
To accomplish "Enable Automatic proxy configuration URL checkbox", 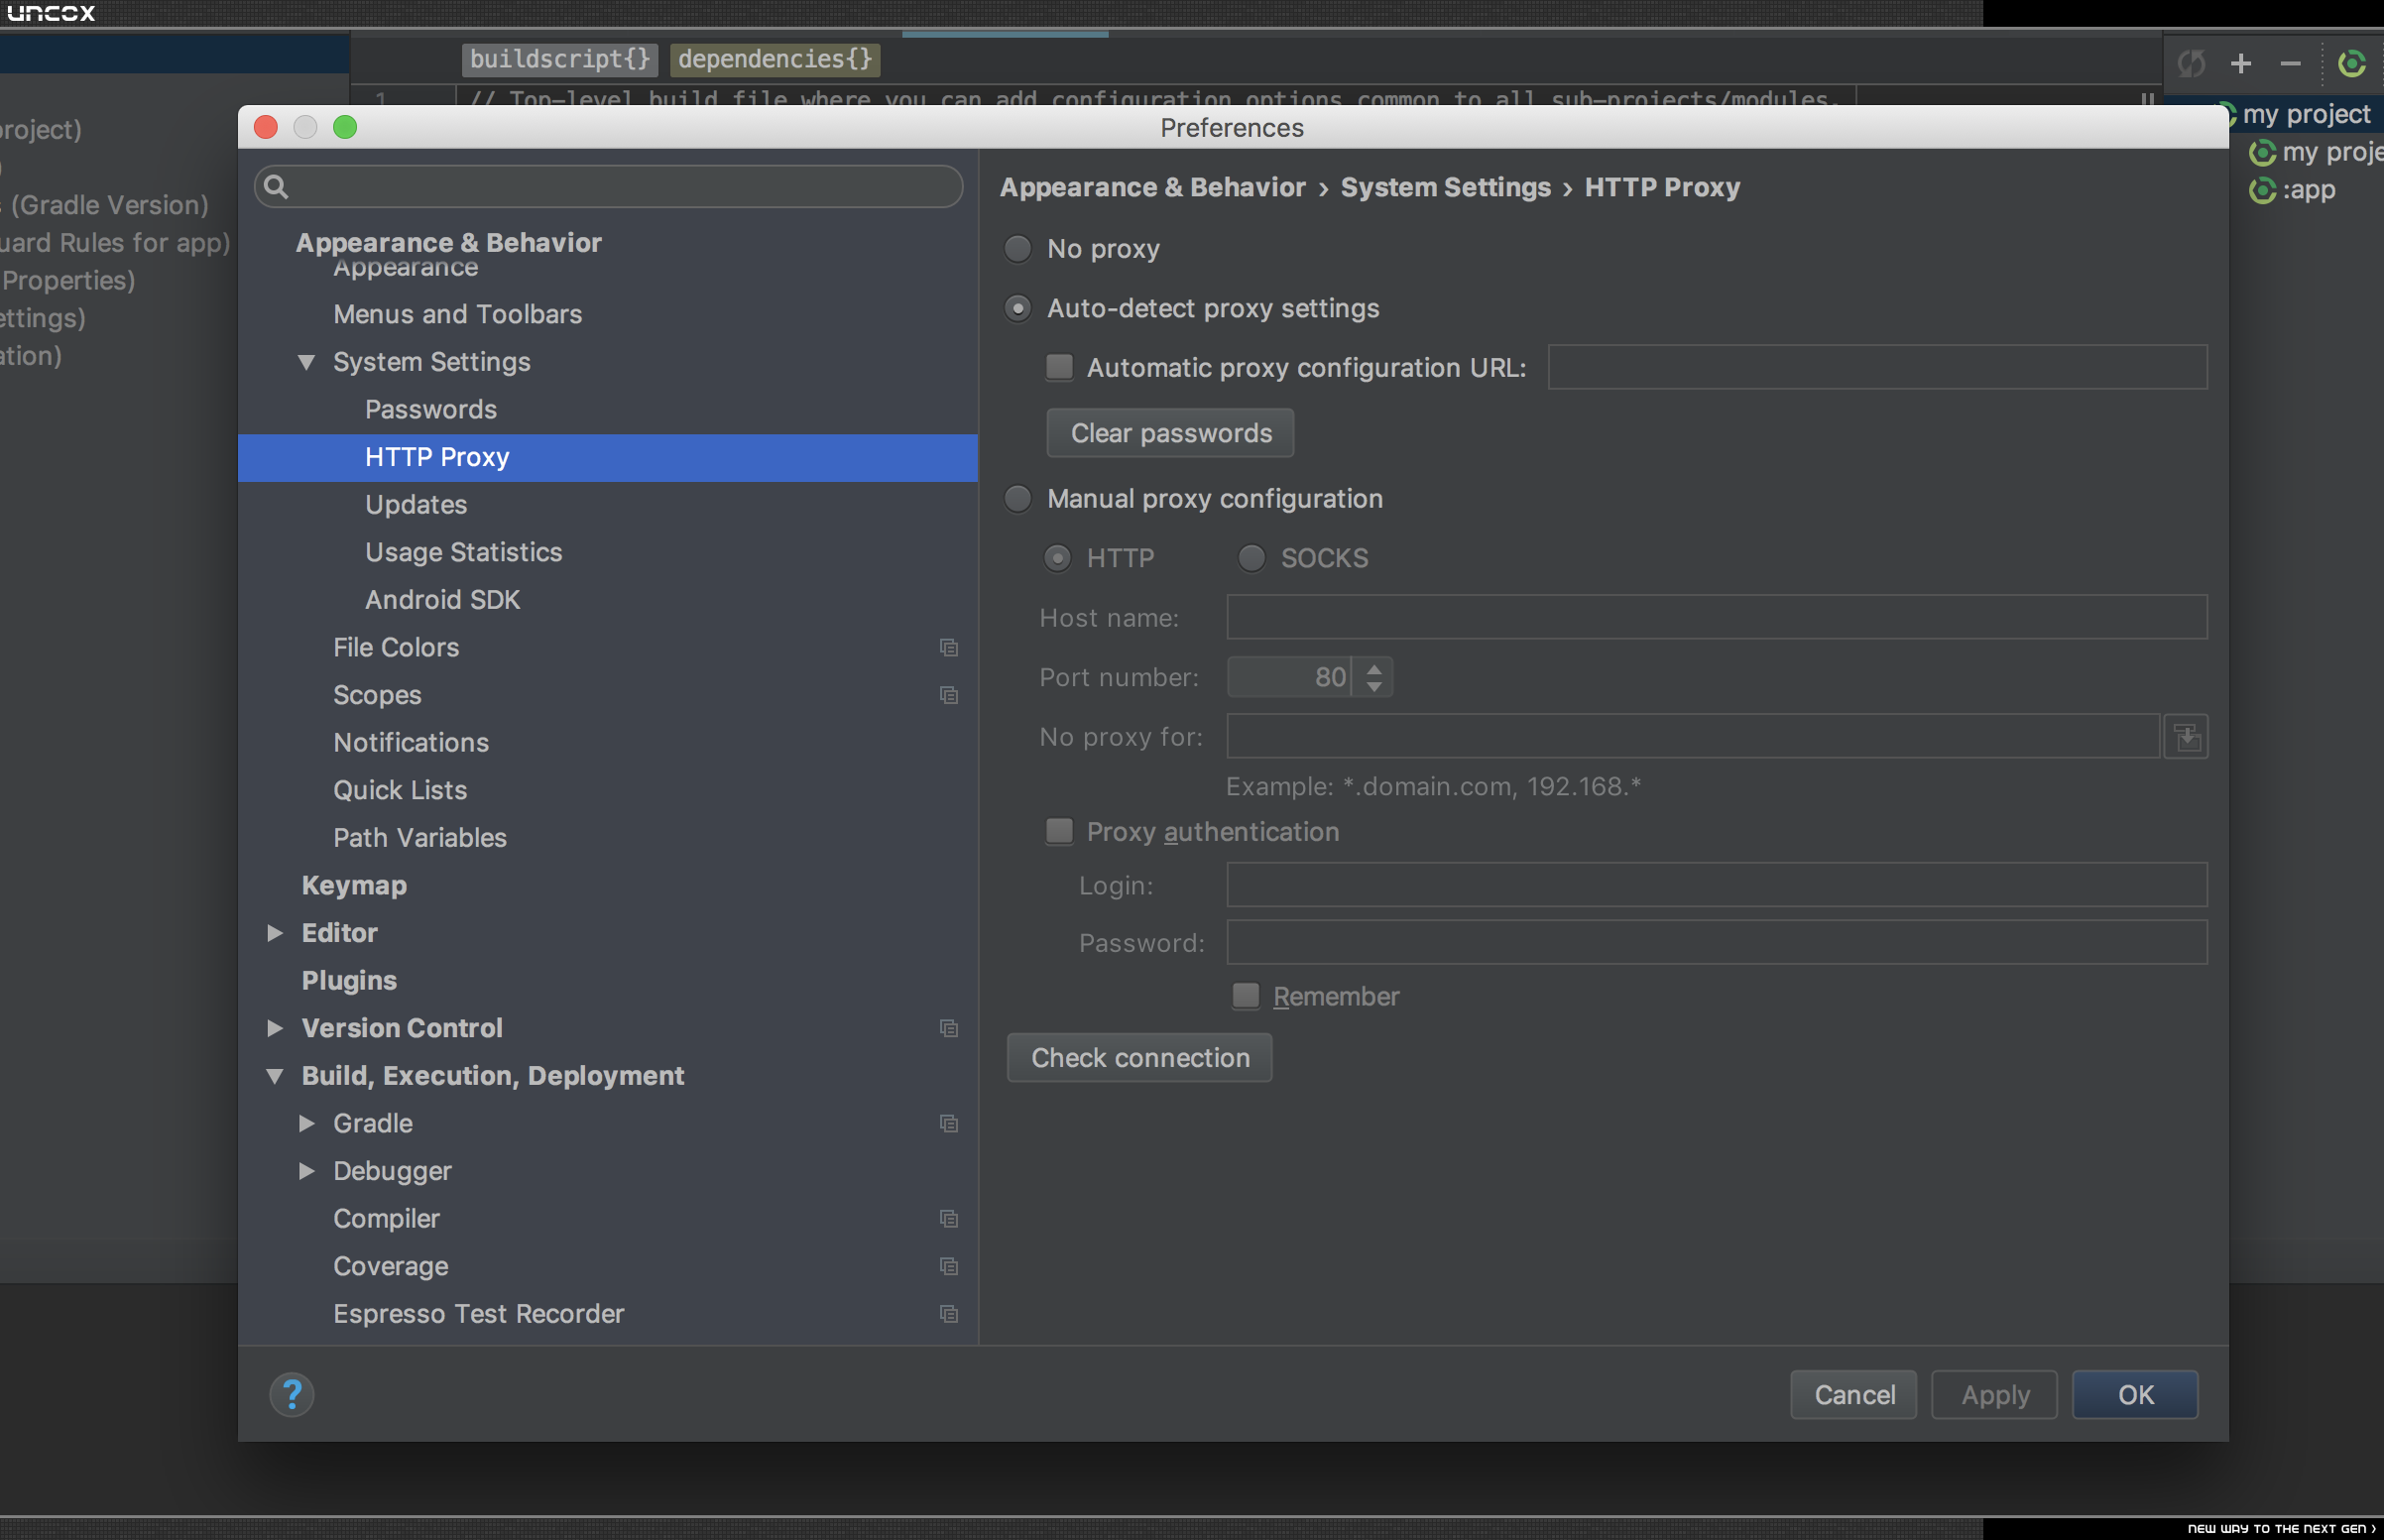I will click(1059, 367).
